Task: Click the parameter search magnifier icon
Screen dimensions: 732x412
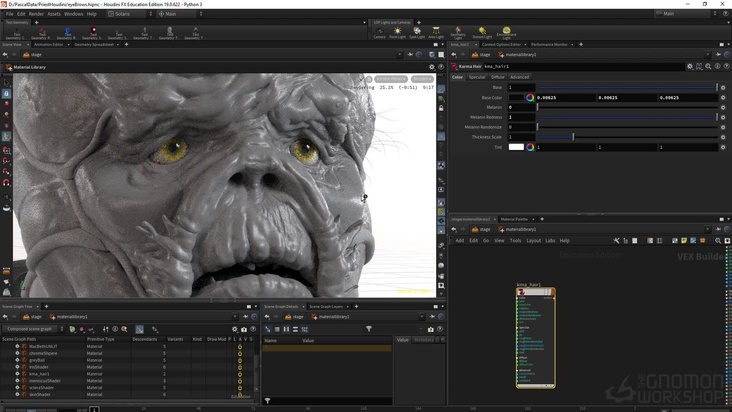Action: pyautogui.click(x=708, y=67)
